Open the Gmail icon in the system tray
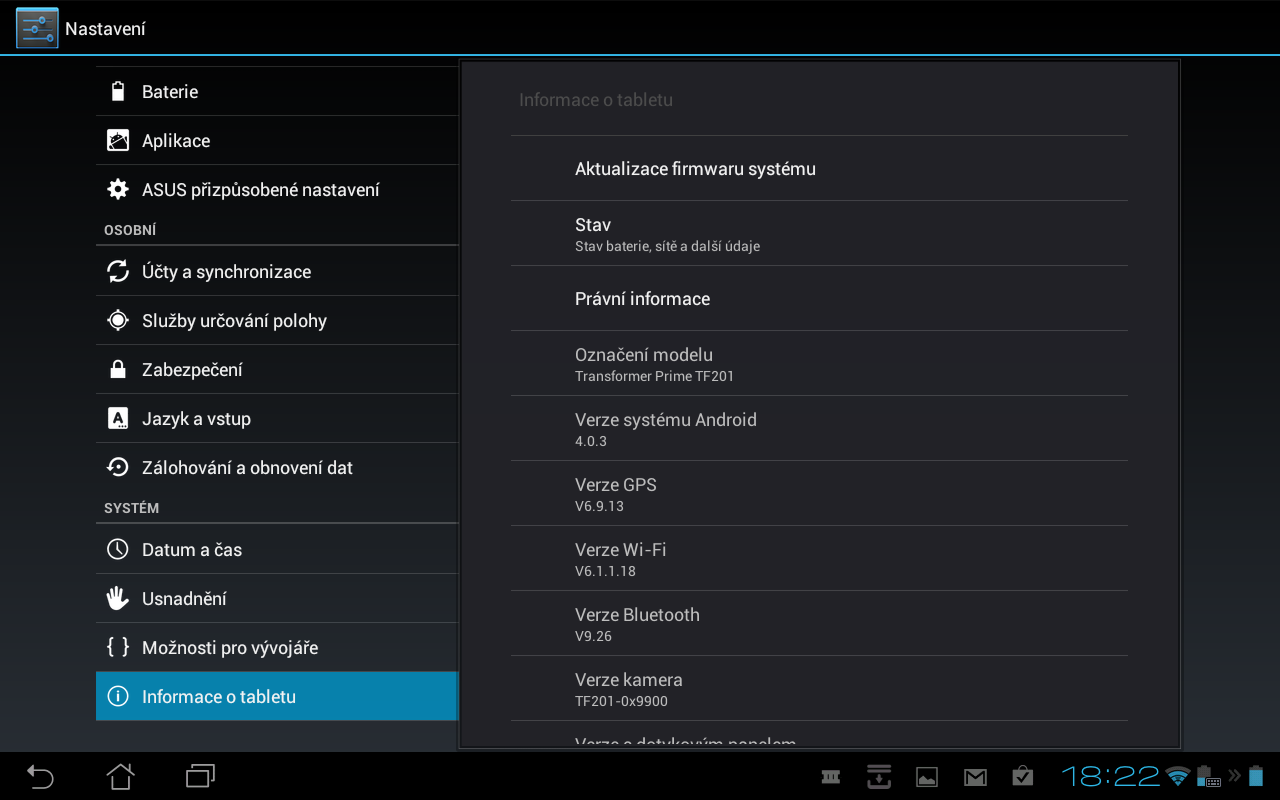Viewport: 1280px width, 800px height. [975, 776]
